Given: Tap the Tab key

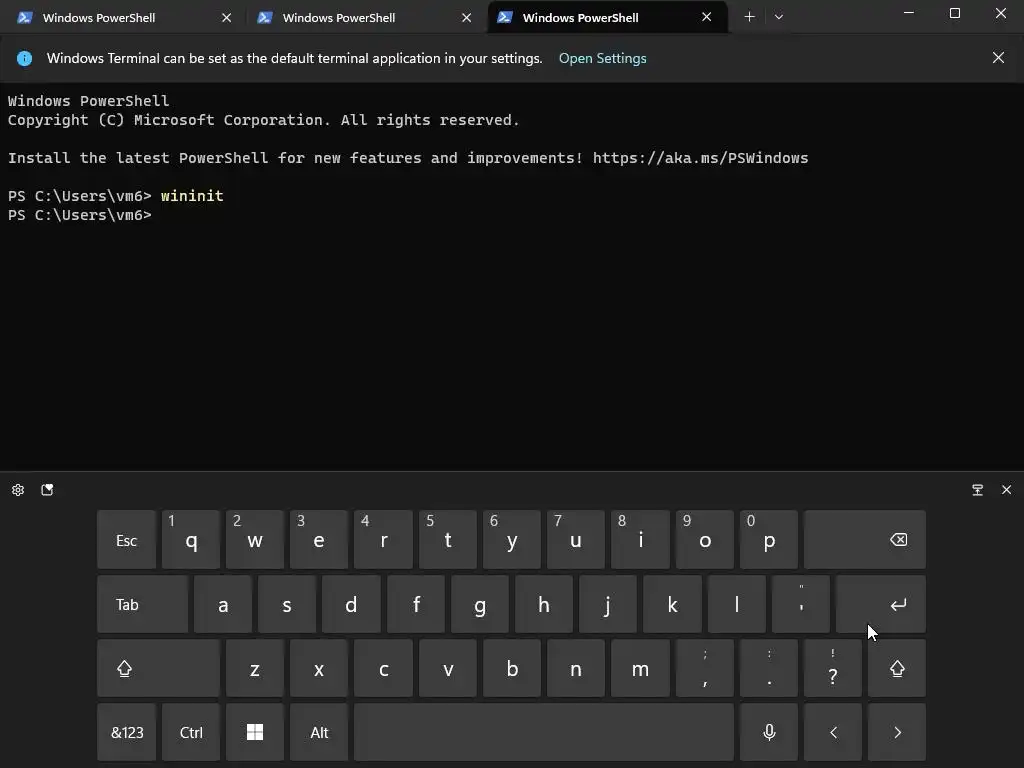Looking at the screenshot, I should click(x=142, y=604).
